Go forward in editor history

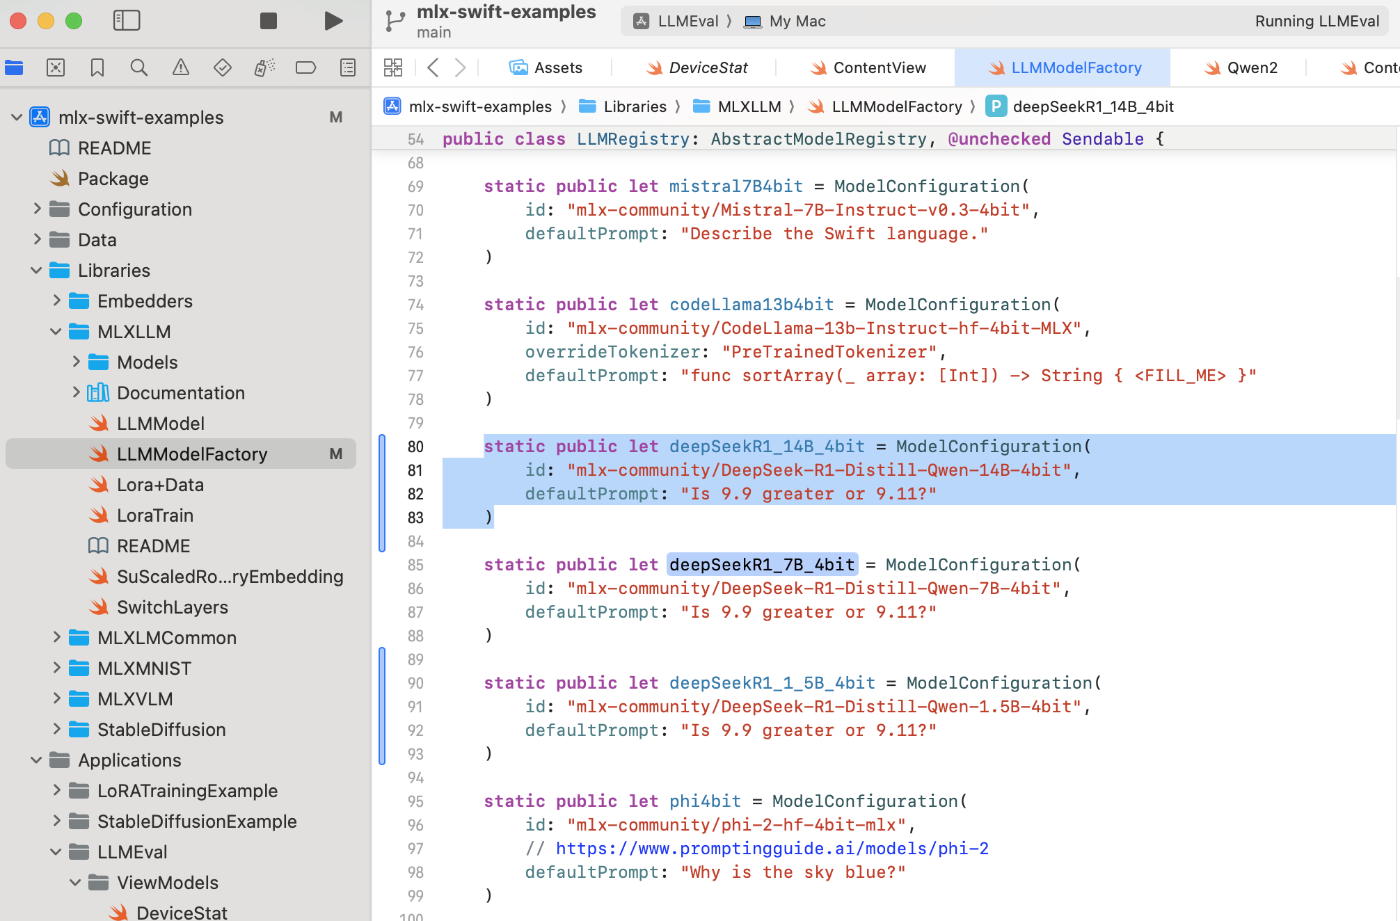[x=460, y=67]
